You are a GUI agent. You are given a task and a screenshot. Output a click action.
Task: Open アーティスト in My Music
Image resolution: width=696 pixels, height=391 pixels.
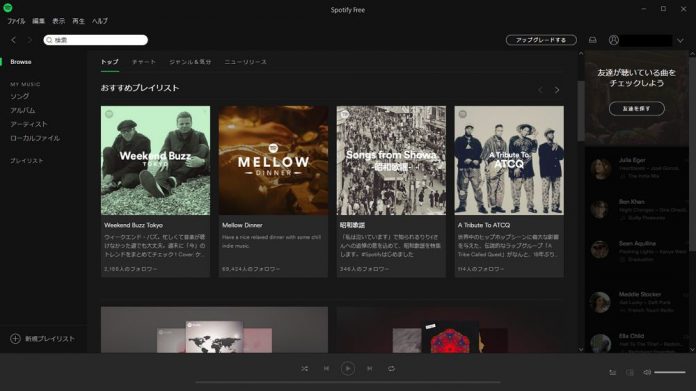(x=28, y=124)
